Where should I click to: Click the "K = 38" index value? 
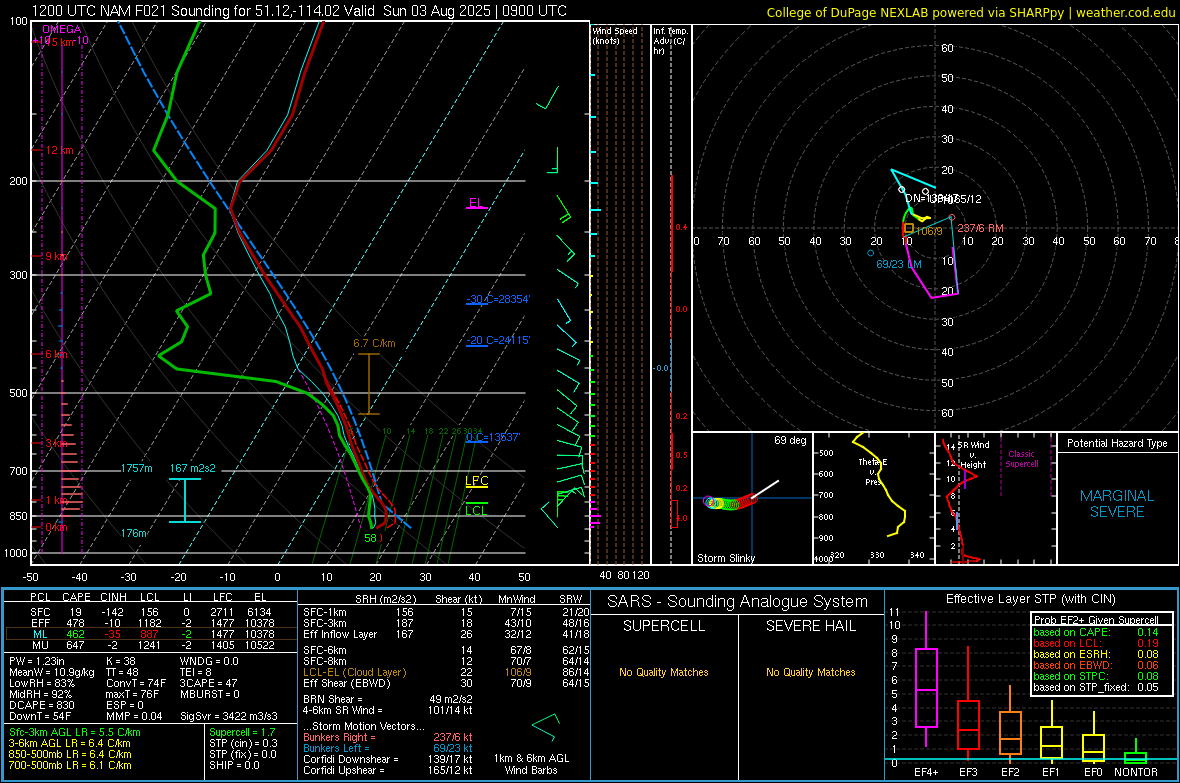click(x=120, y=661)
